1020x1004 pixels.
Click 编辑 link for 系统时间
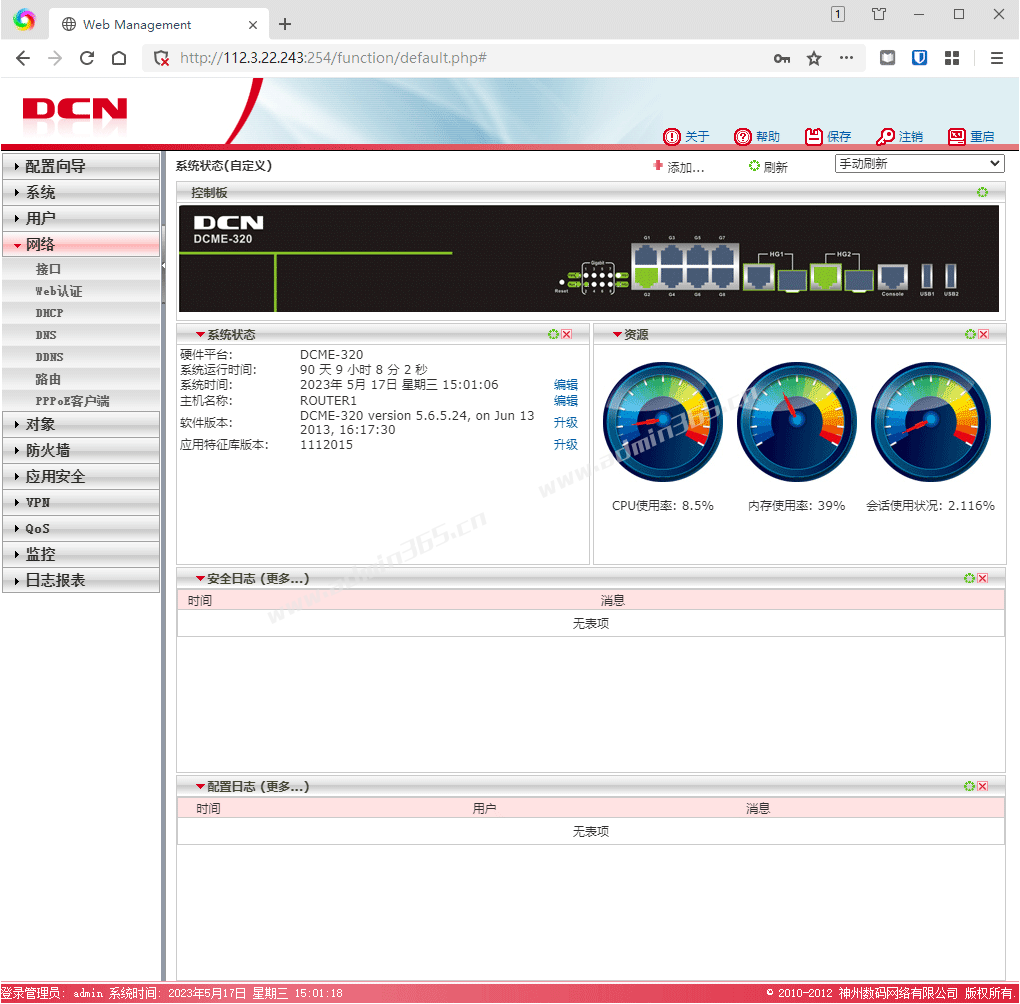(x=565, y=385)
